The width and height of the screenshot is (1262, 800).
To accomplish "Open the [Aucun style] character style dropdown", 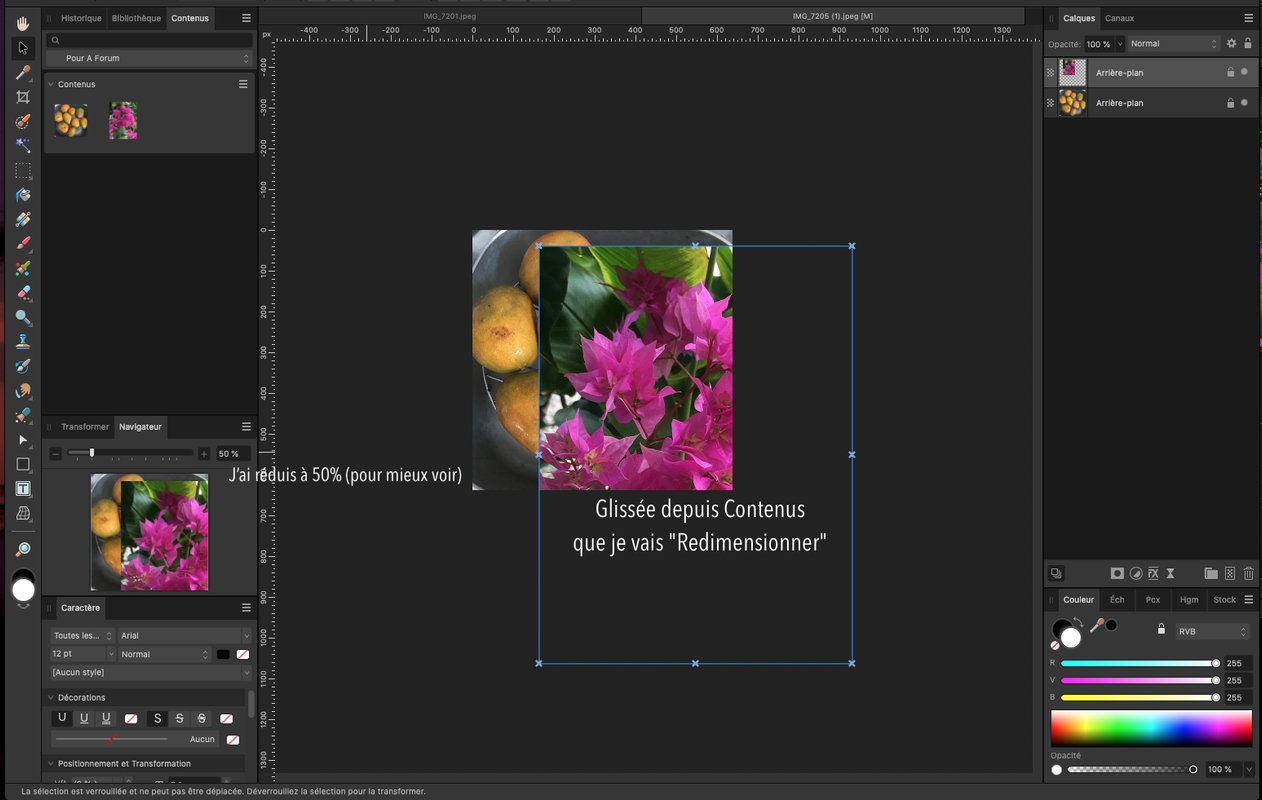I will pyautogui.click(x=150, y=673).
